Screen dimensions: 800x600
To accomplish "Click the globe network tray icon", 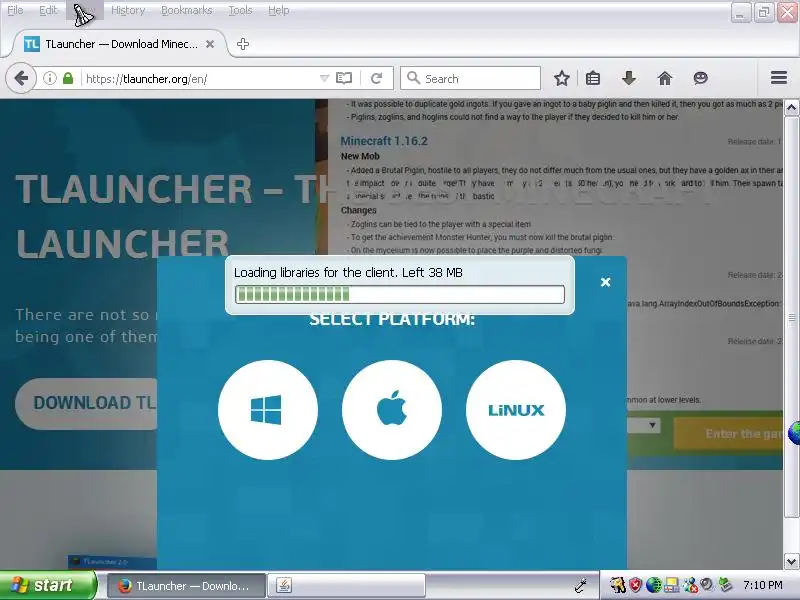I will 653,585.
